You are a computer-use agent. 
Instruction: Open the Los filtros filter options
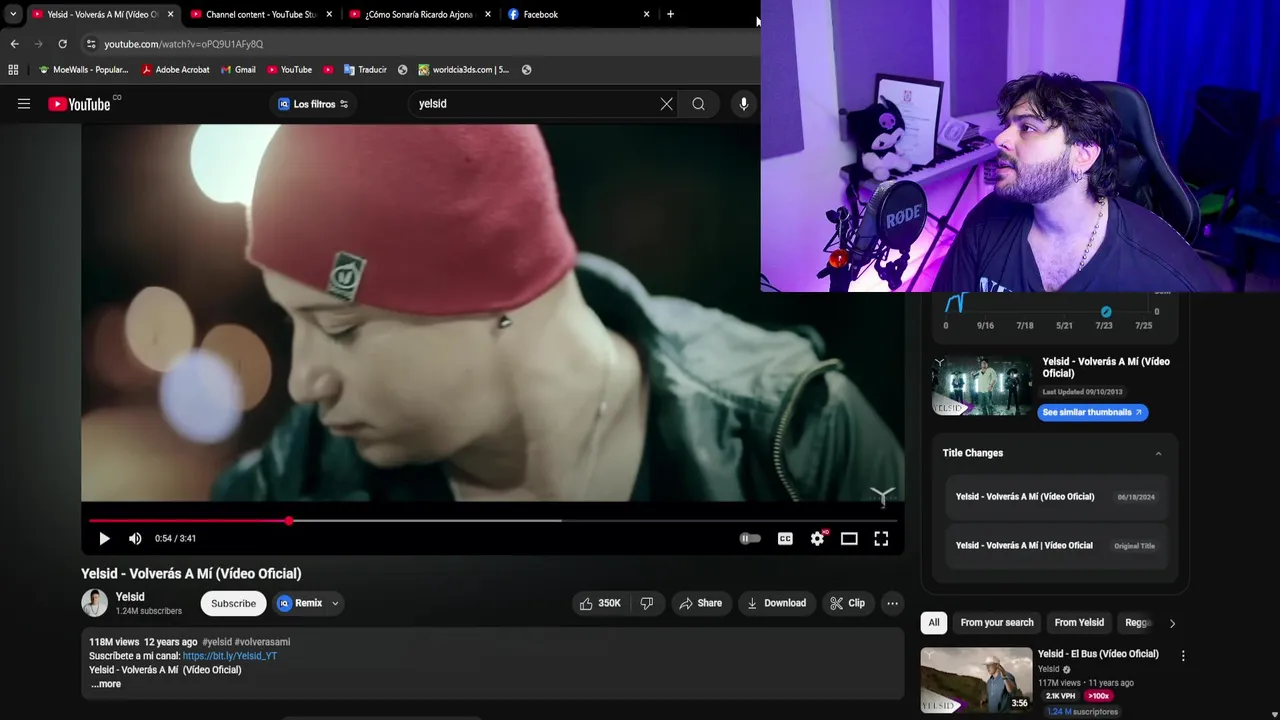pyautogui.click(x=313, y=104)
